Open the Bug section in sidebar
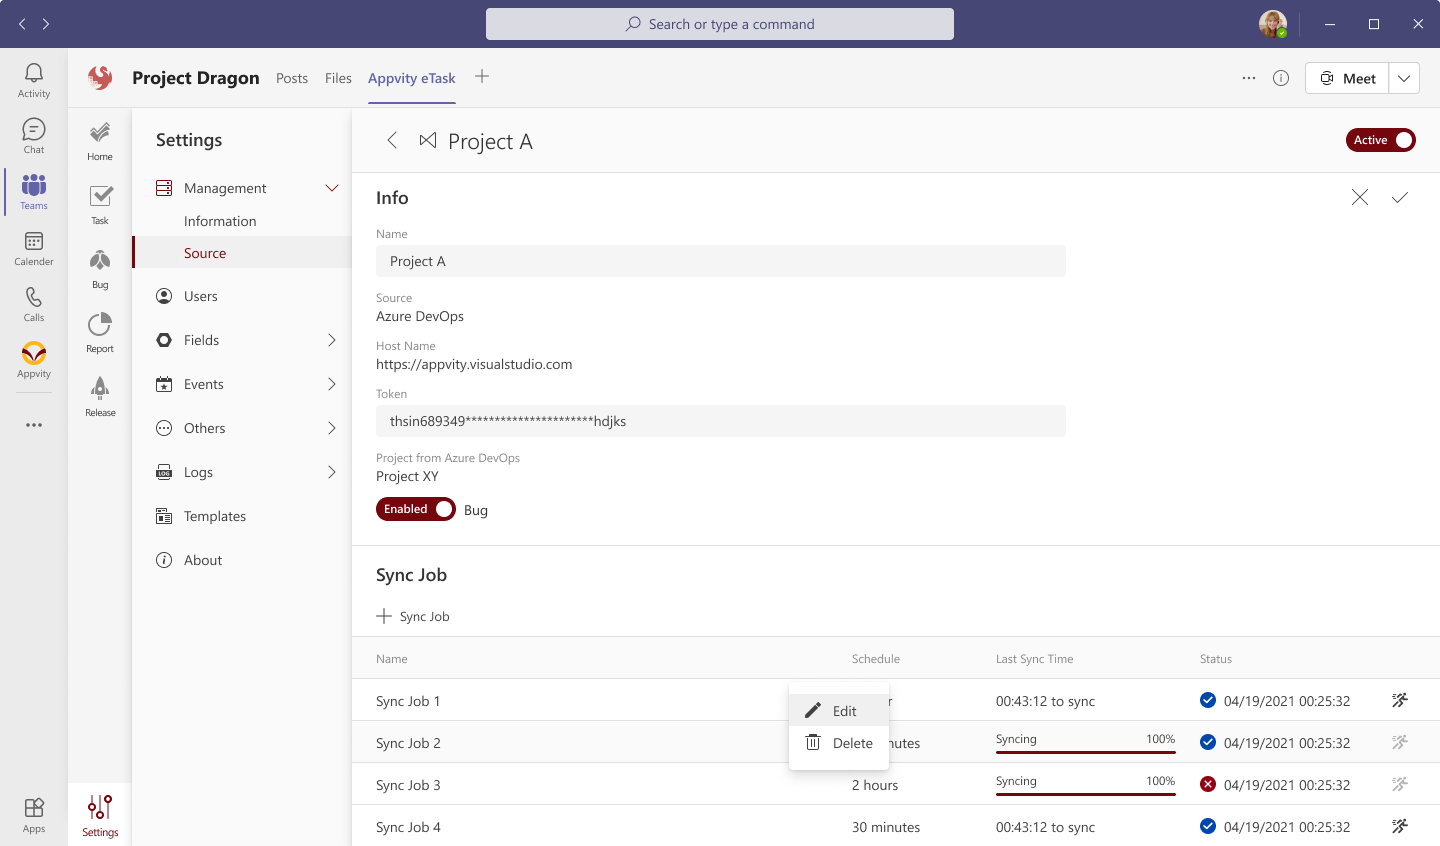The height and width of the screenshot is (846, 1440). coord(100,269)
